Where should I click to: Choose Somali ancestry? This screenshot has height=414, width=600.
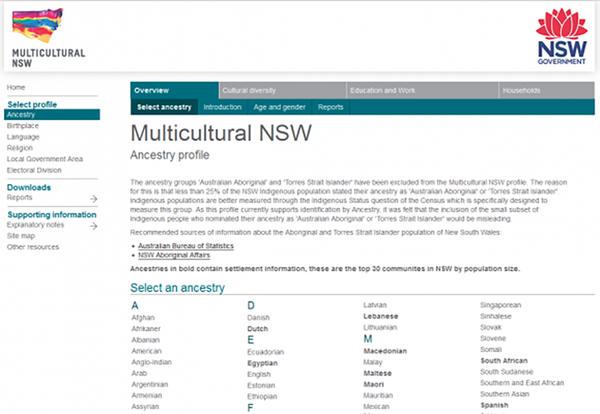pos(491,349)
